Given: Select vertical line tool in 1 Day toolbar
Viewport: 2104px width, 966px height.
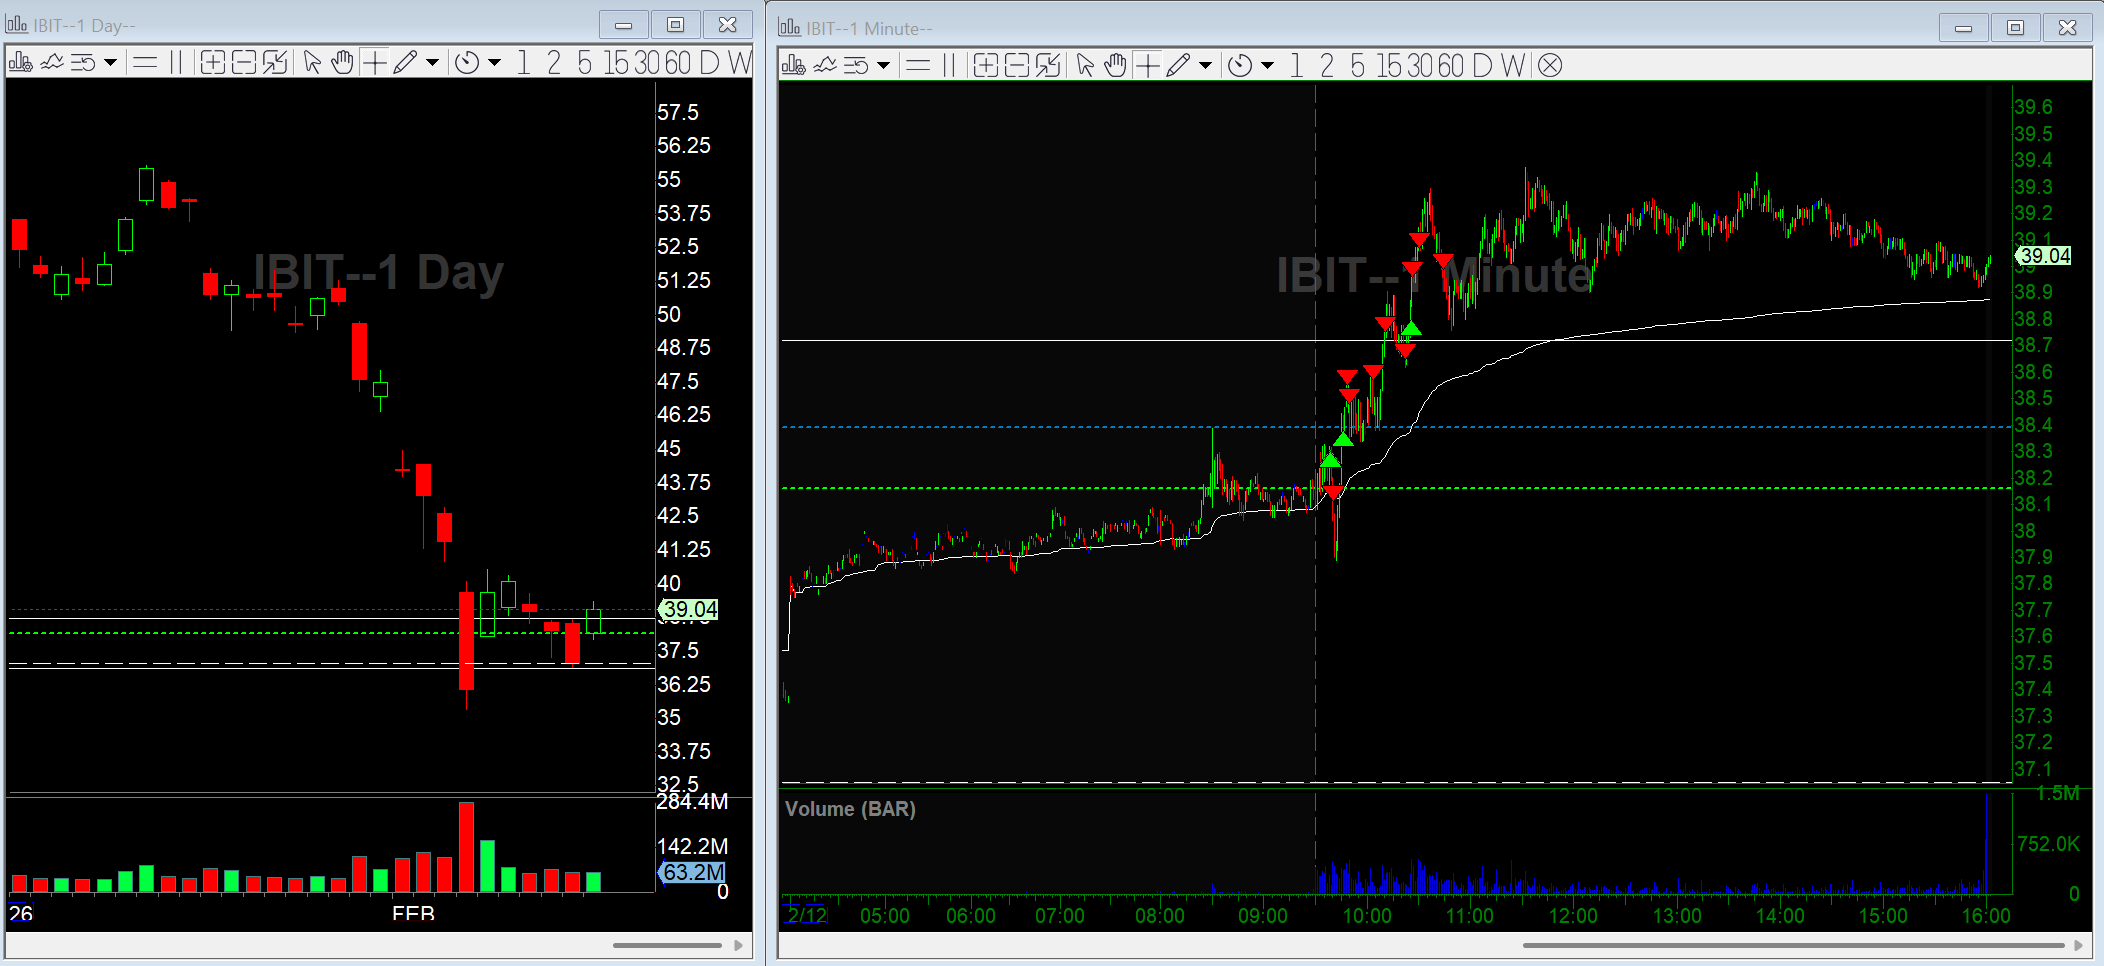Looking at the screenshot, I should click(176, 63).
